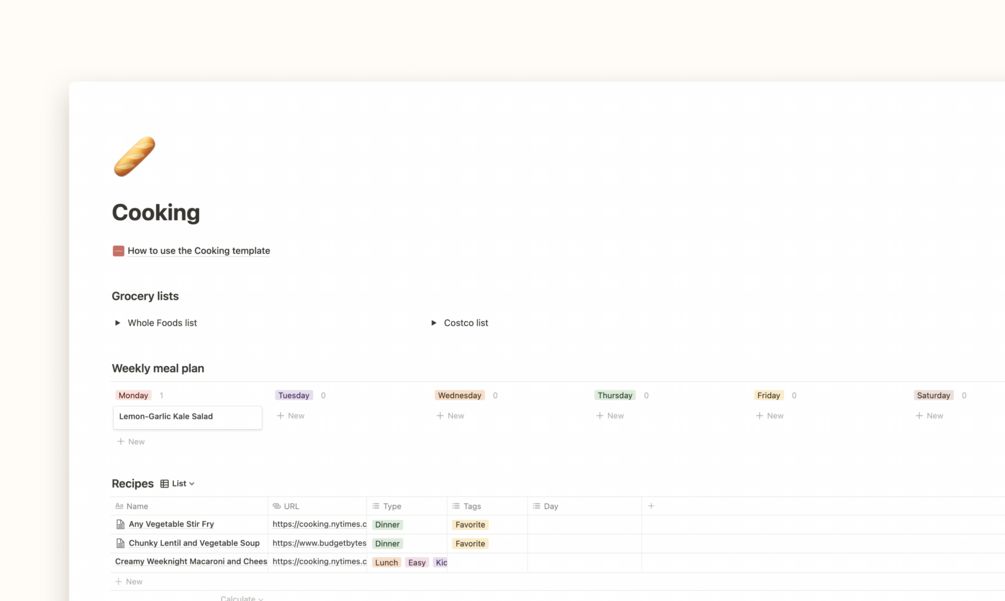The image size is (1005, 601).
Task: Click the Name column header
Action: click(x=189, y=506)
